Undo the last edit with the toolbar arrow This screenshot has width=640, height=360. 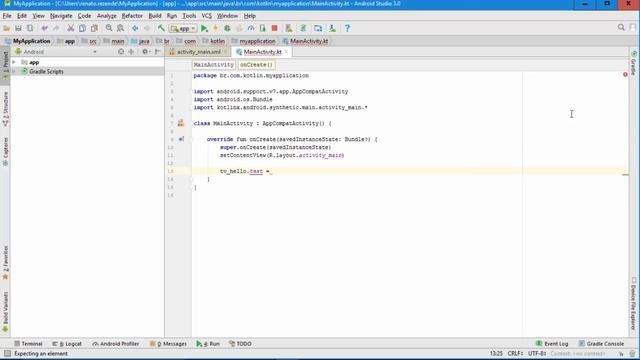tap(44, 28)
